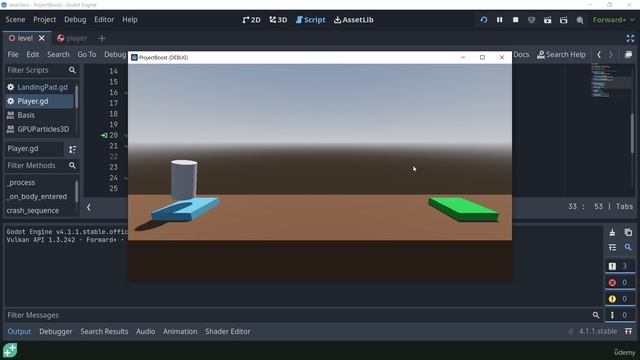The image size is (640, 360).
Task: Reload the running project icon
Action: [484, 20]
